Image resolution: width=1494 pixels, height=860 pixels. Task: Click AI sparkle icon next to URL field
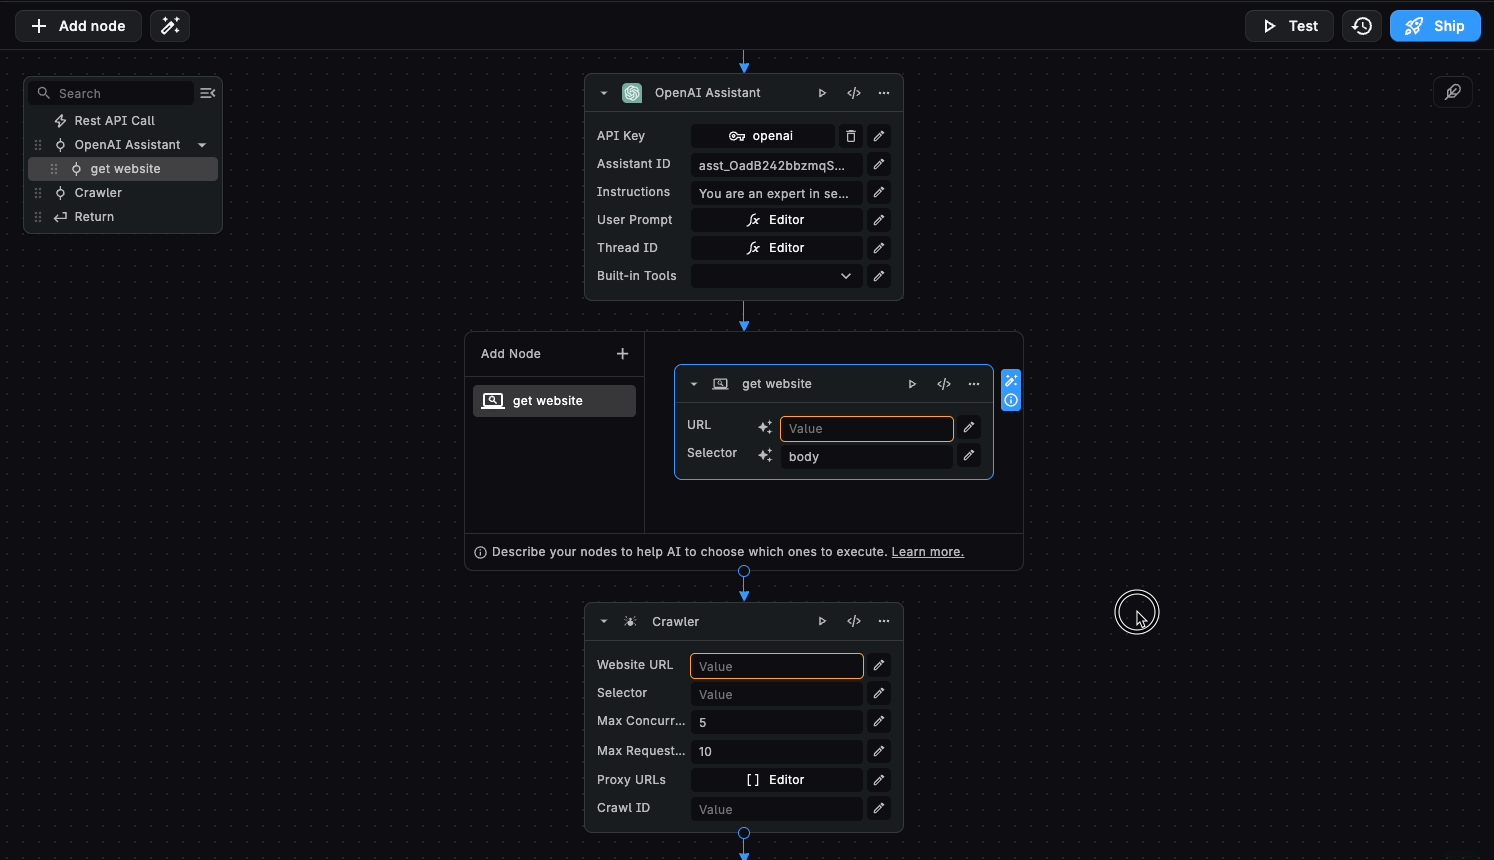click(x=765, y=428)
